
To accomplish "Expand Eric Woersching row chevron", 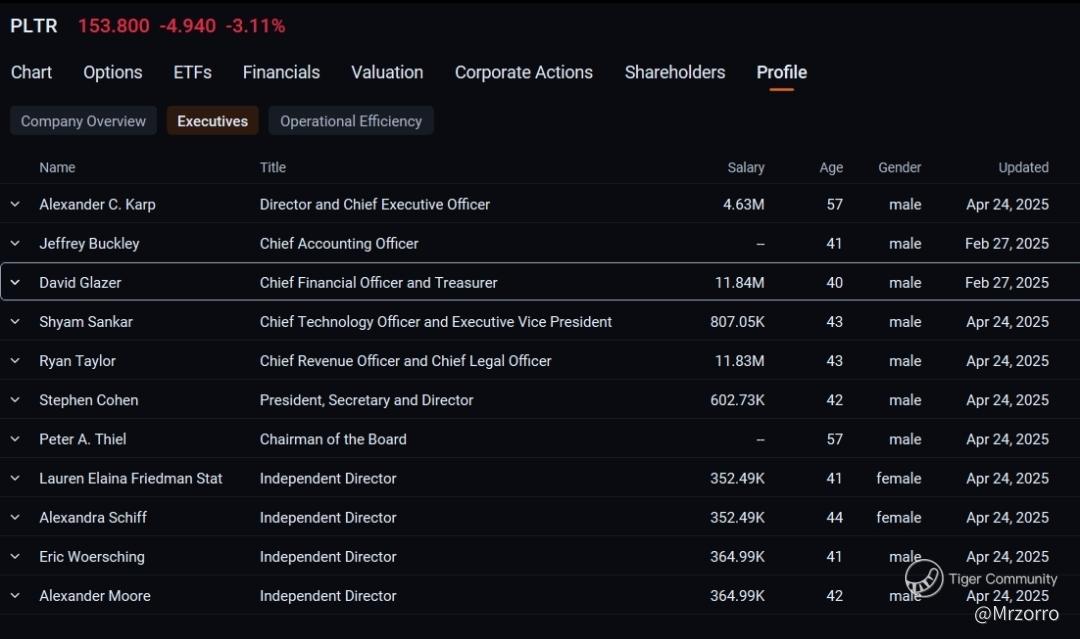I will (x=15, y=556).
